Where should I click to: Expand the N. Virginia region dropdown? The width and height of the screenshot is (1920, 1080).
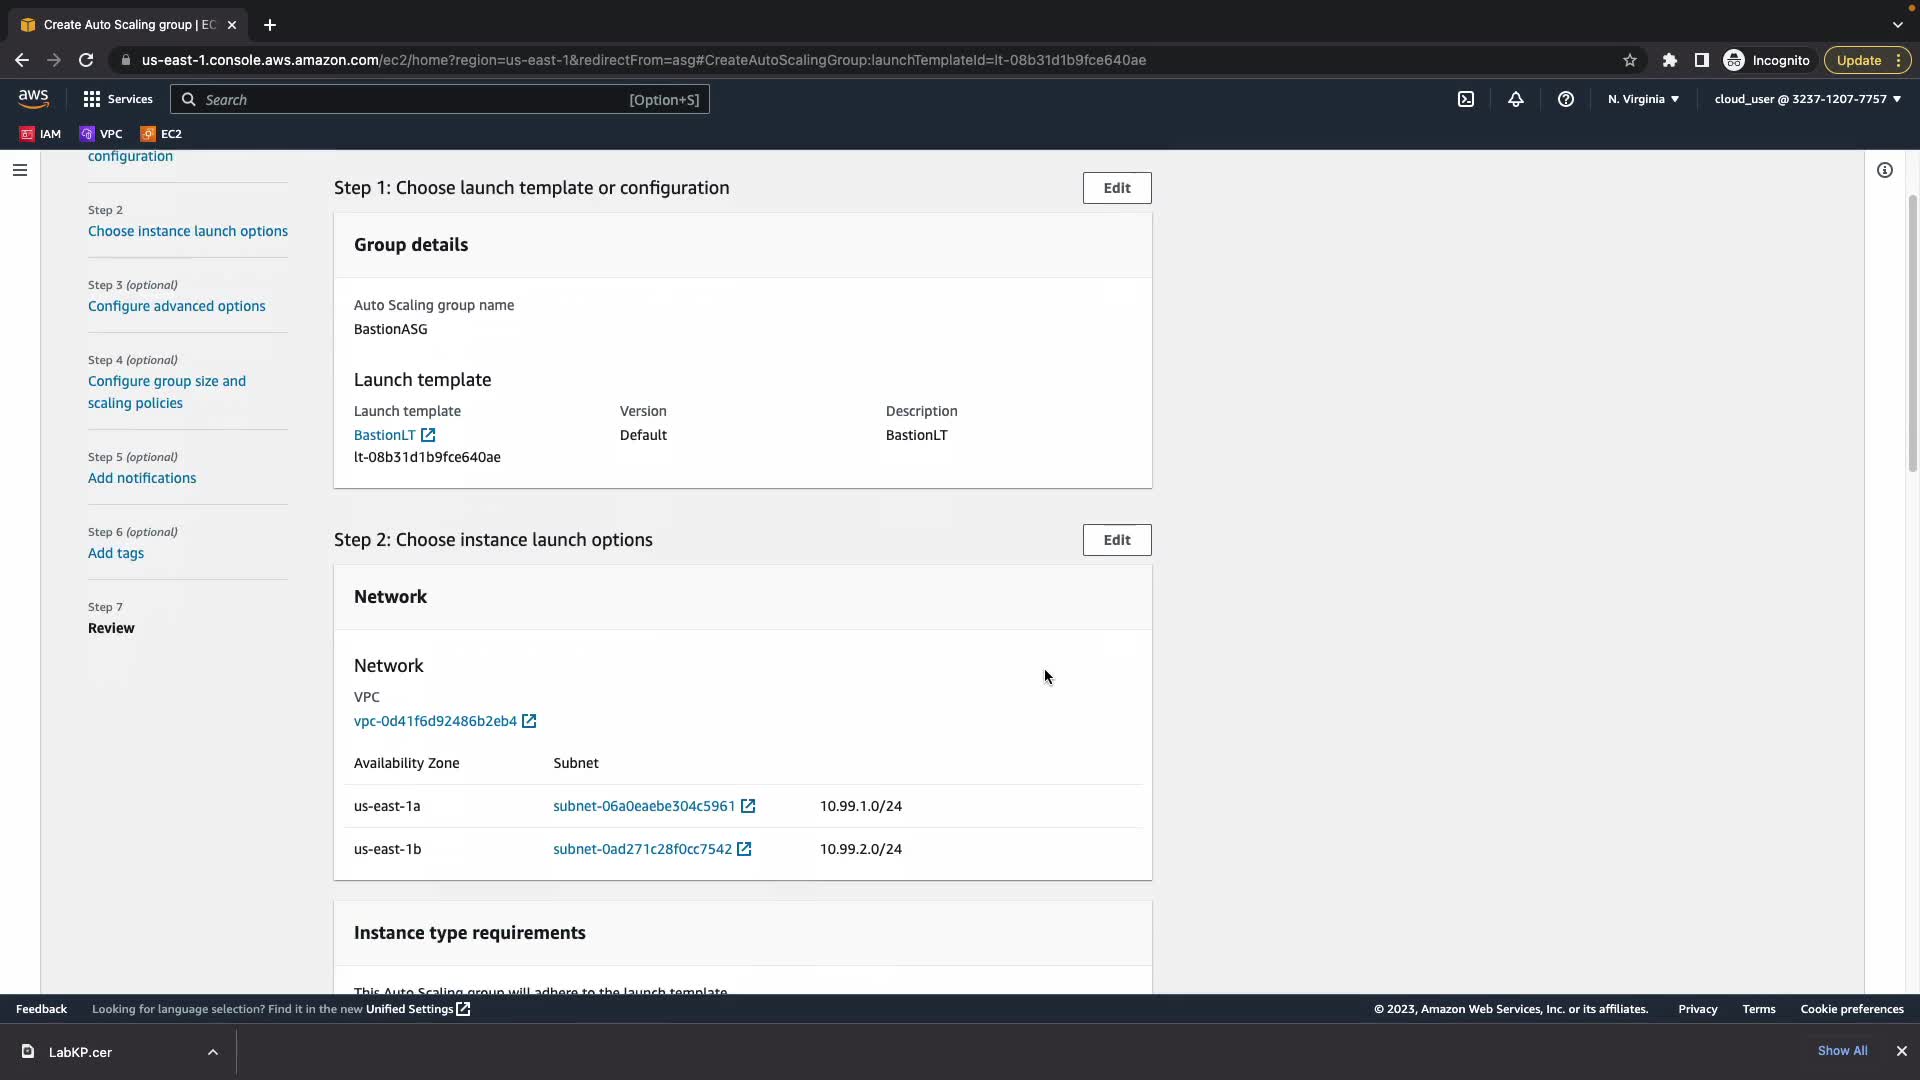1643,99
